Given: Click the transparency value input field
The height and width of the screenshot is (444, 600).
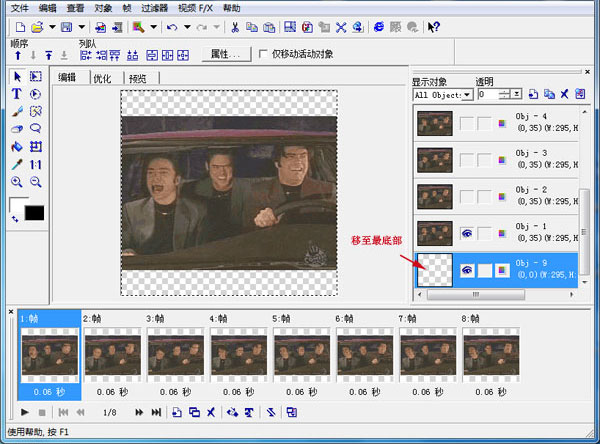Looking at the screenshot, I should click(x=488, y=94).
